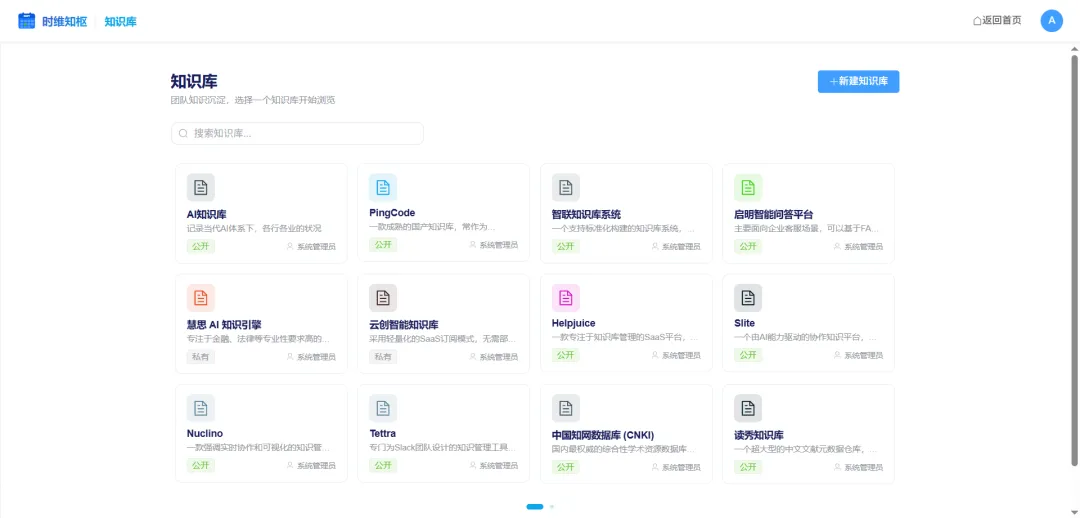
Task: Click the user icon on 云创智能知识库 card
Action: point(472,357)
